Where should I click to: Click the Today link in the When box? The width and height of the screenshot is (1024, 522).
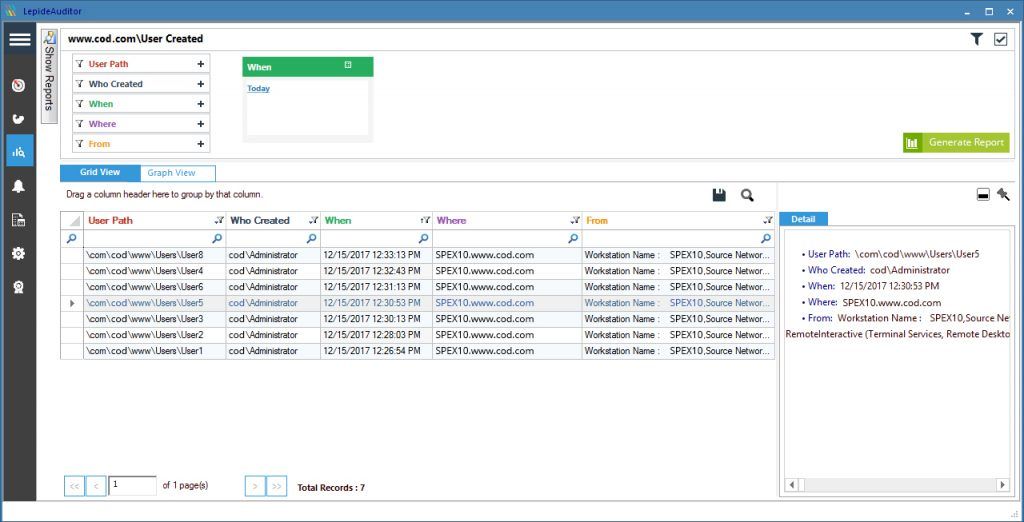pos(258,89)
